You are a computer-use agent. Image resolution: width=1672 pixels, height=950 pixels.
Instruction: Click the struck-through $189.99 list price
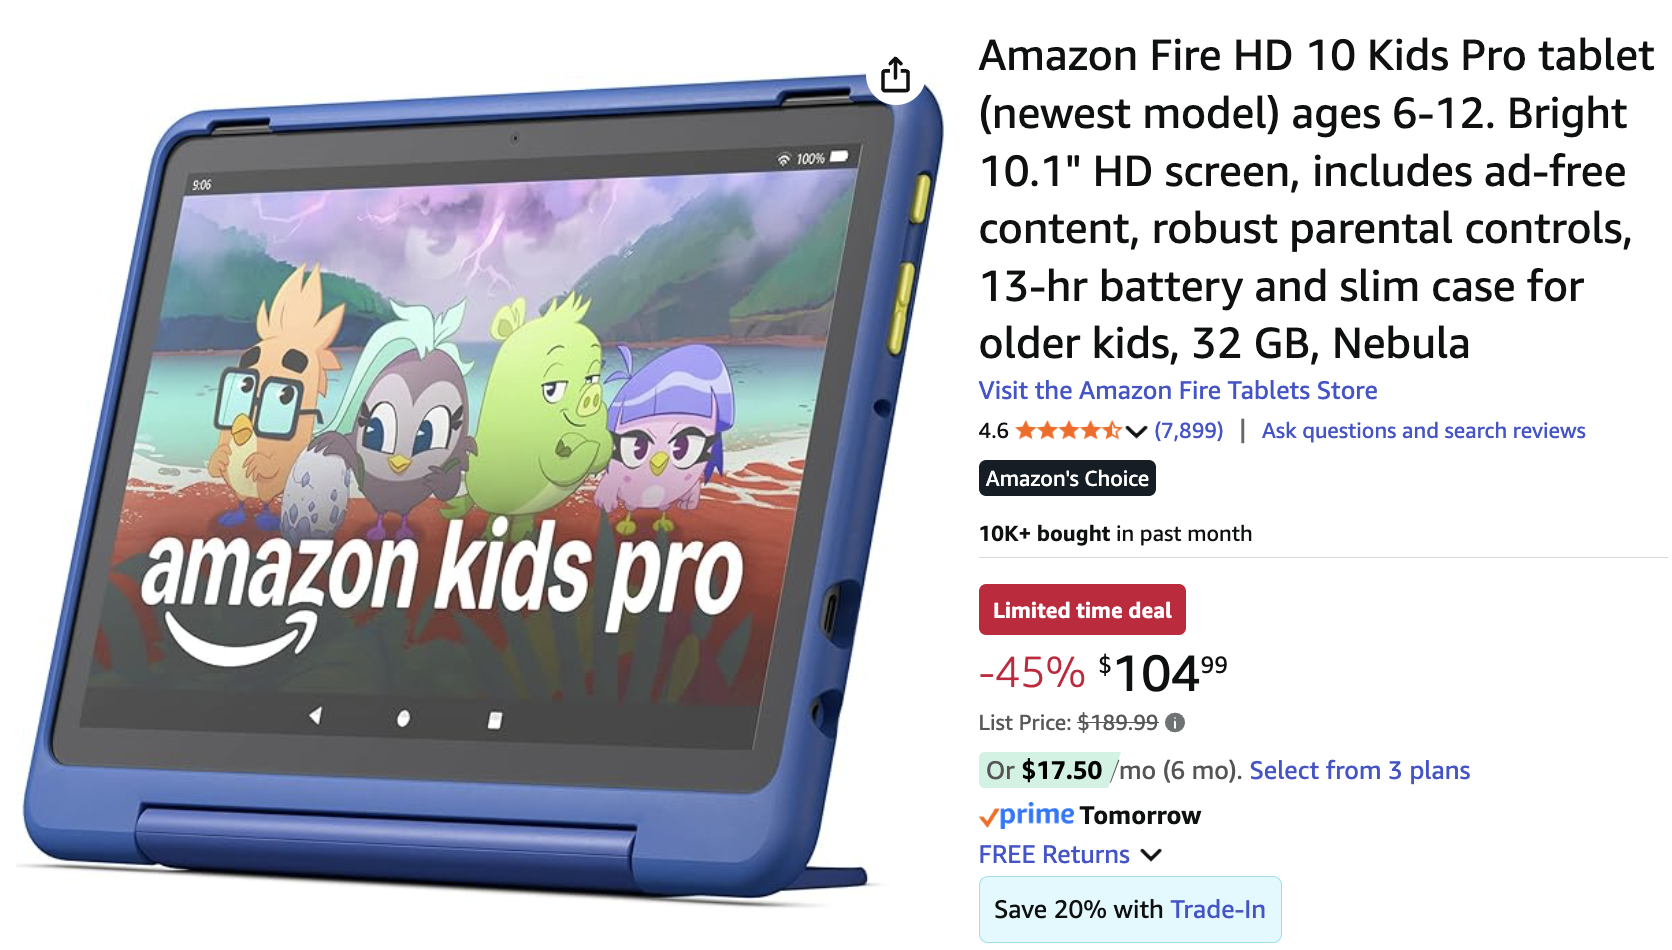1117,722
